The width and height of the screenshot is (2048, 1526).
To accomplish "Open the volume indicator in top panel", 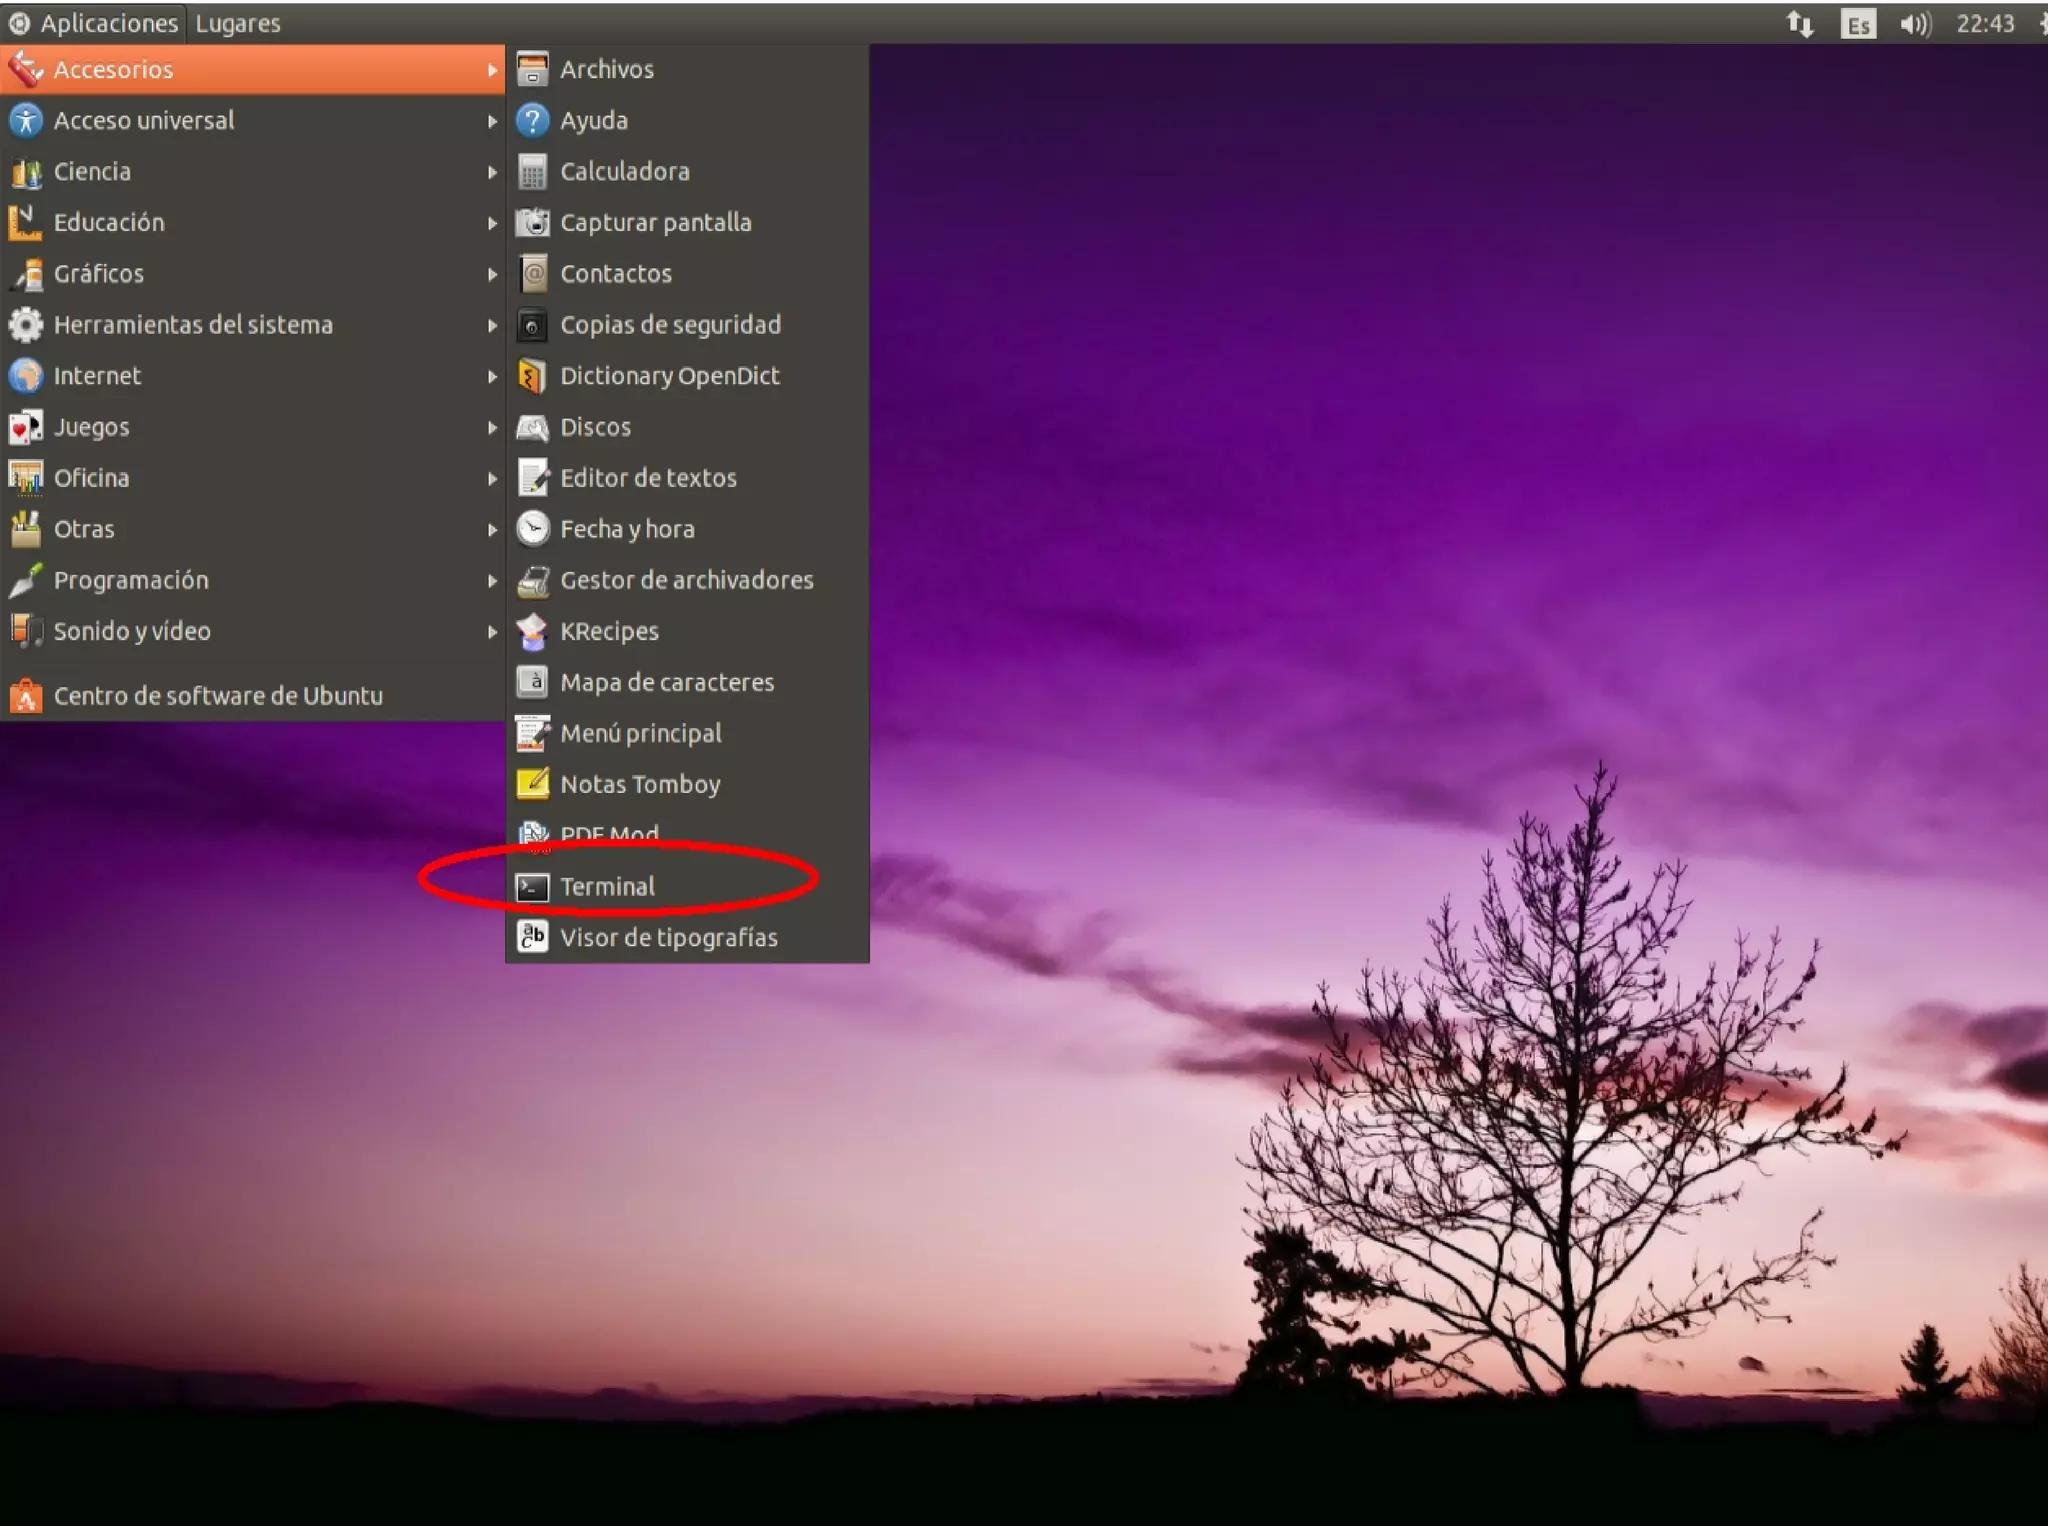I will click(x=1914, y=24).
